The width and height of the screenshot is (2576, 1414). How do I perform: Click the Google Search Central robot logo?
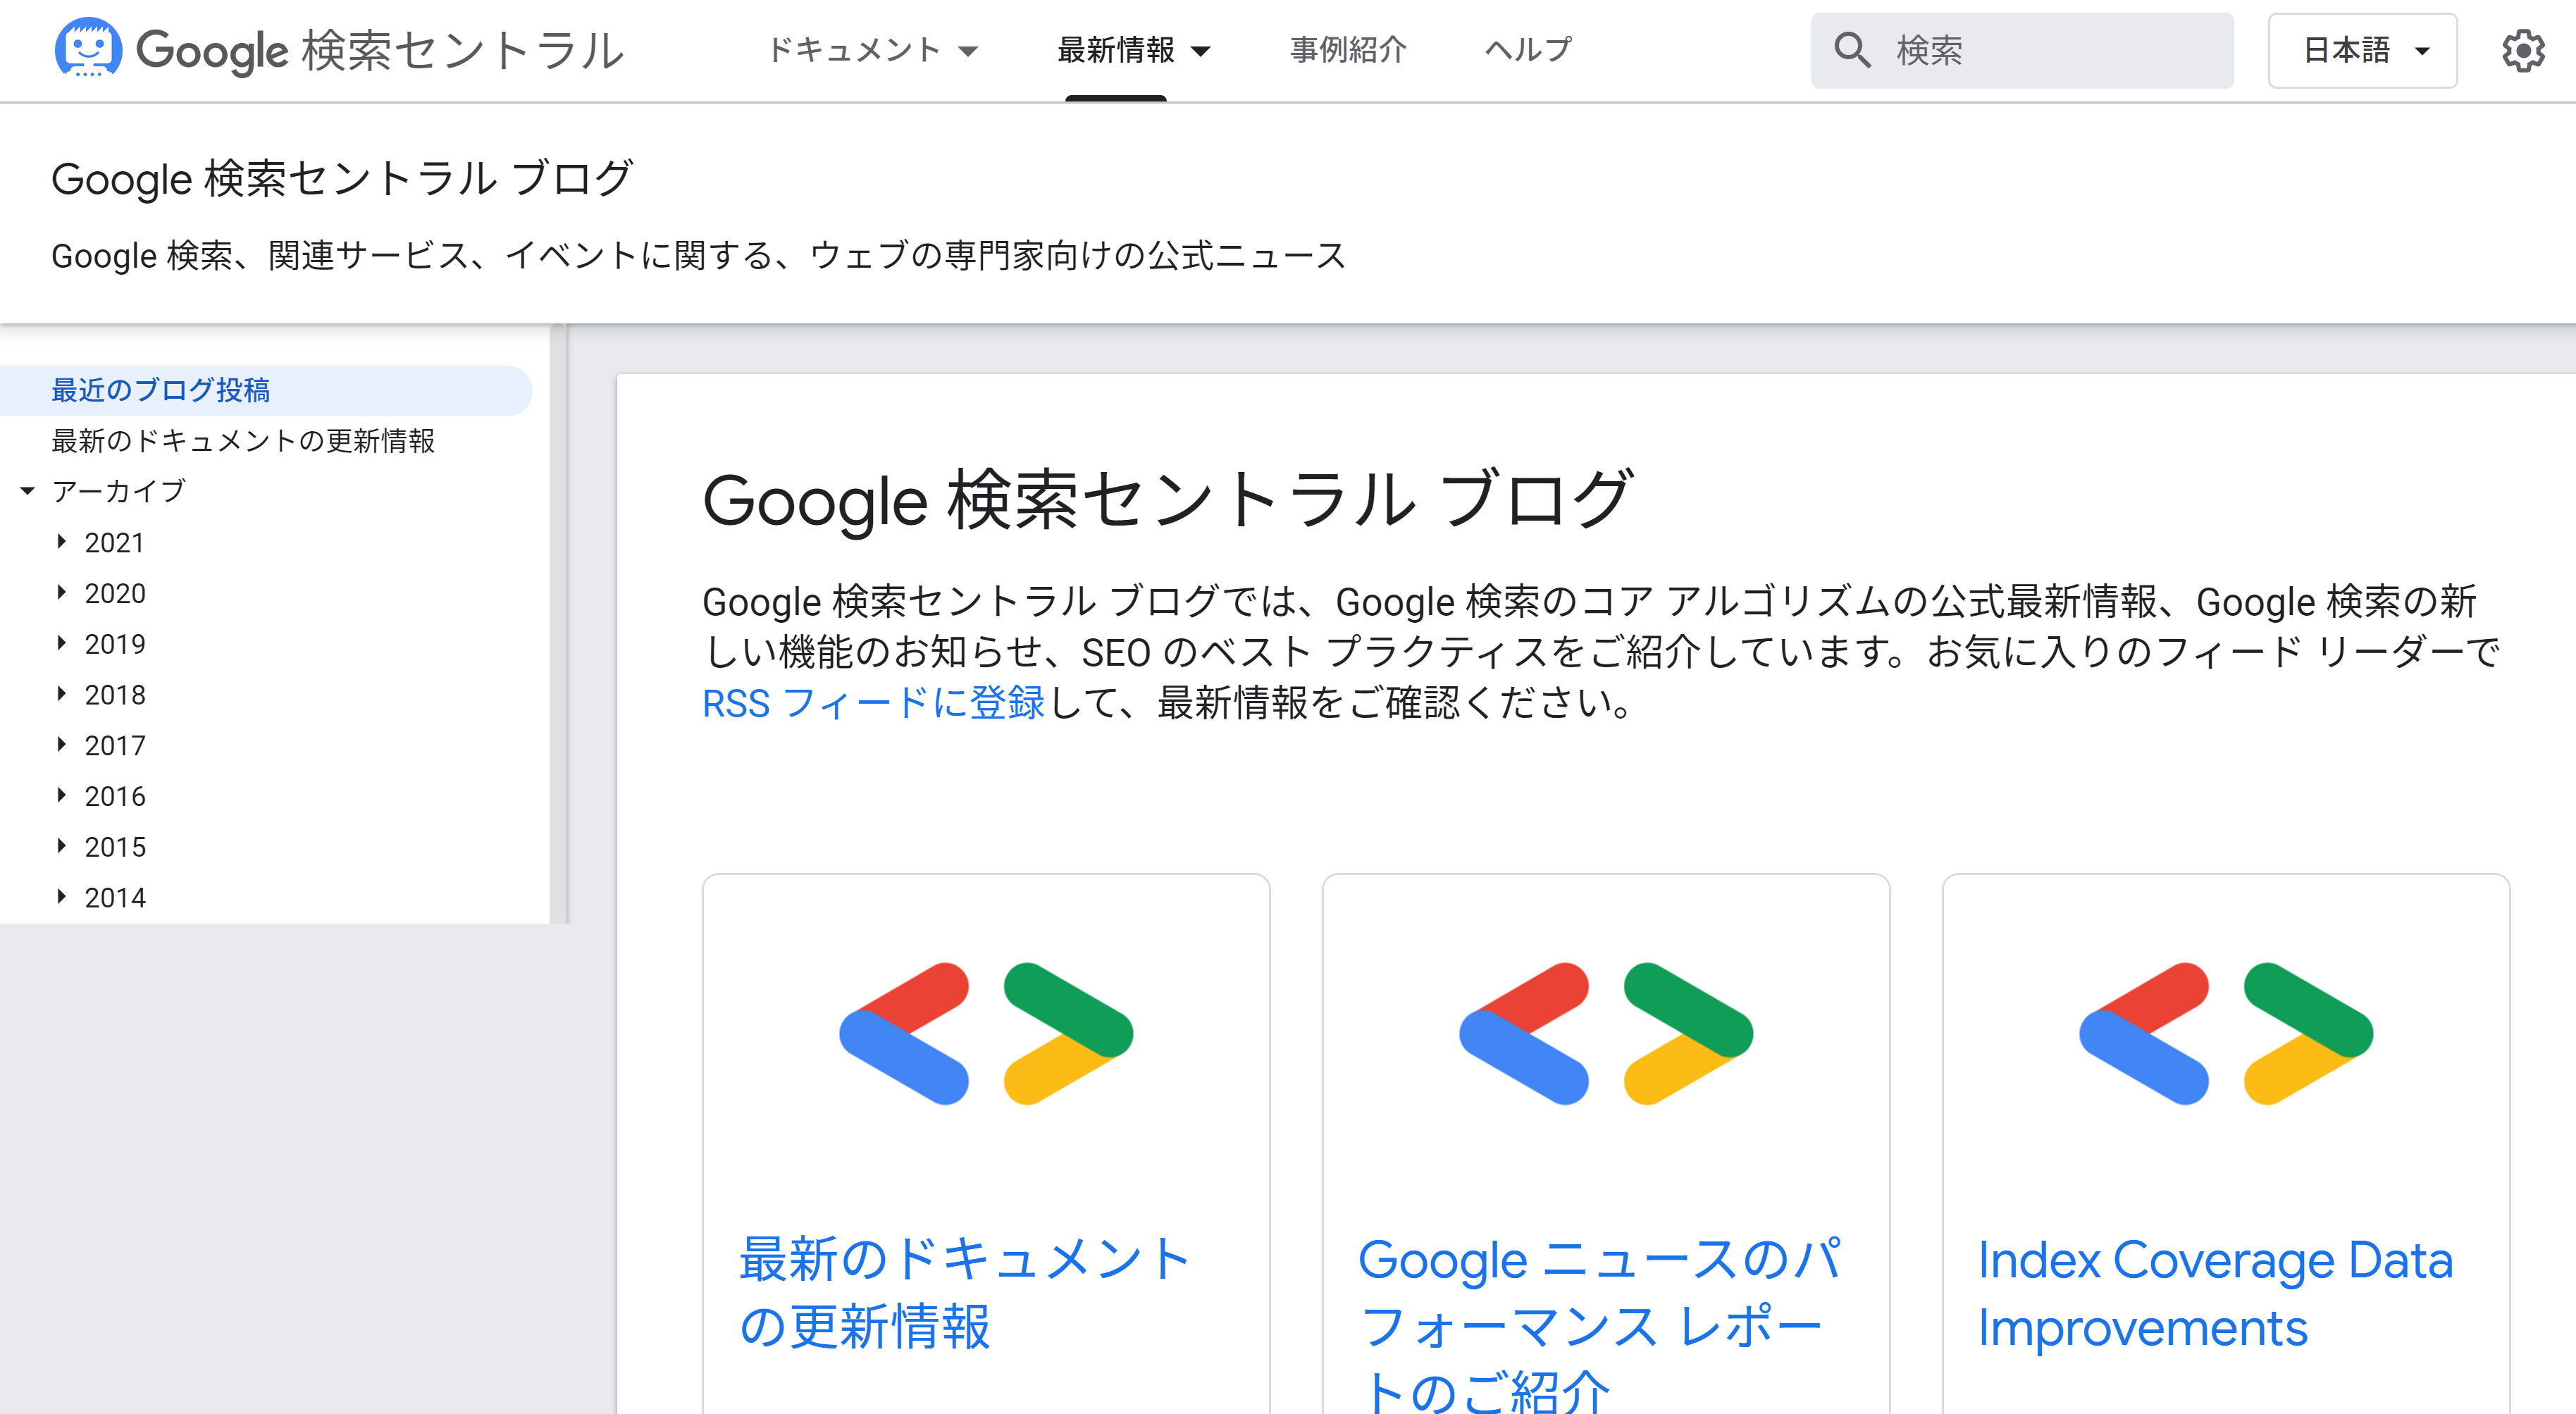click(x=88, y=48)
